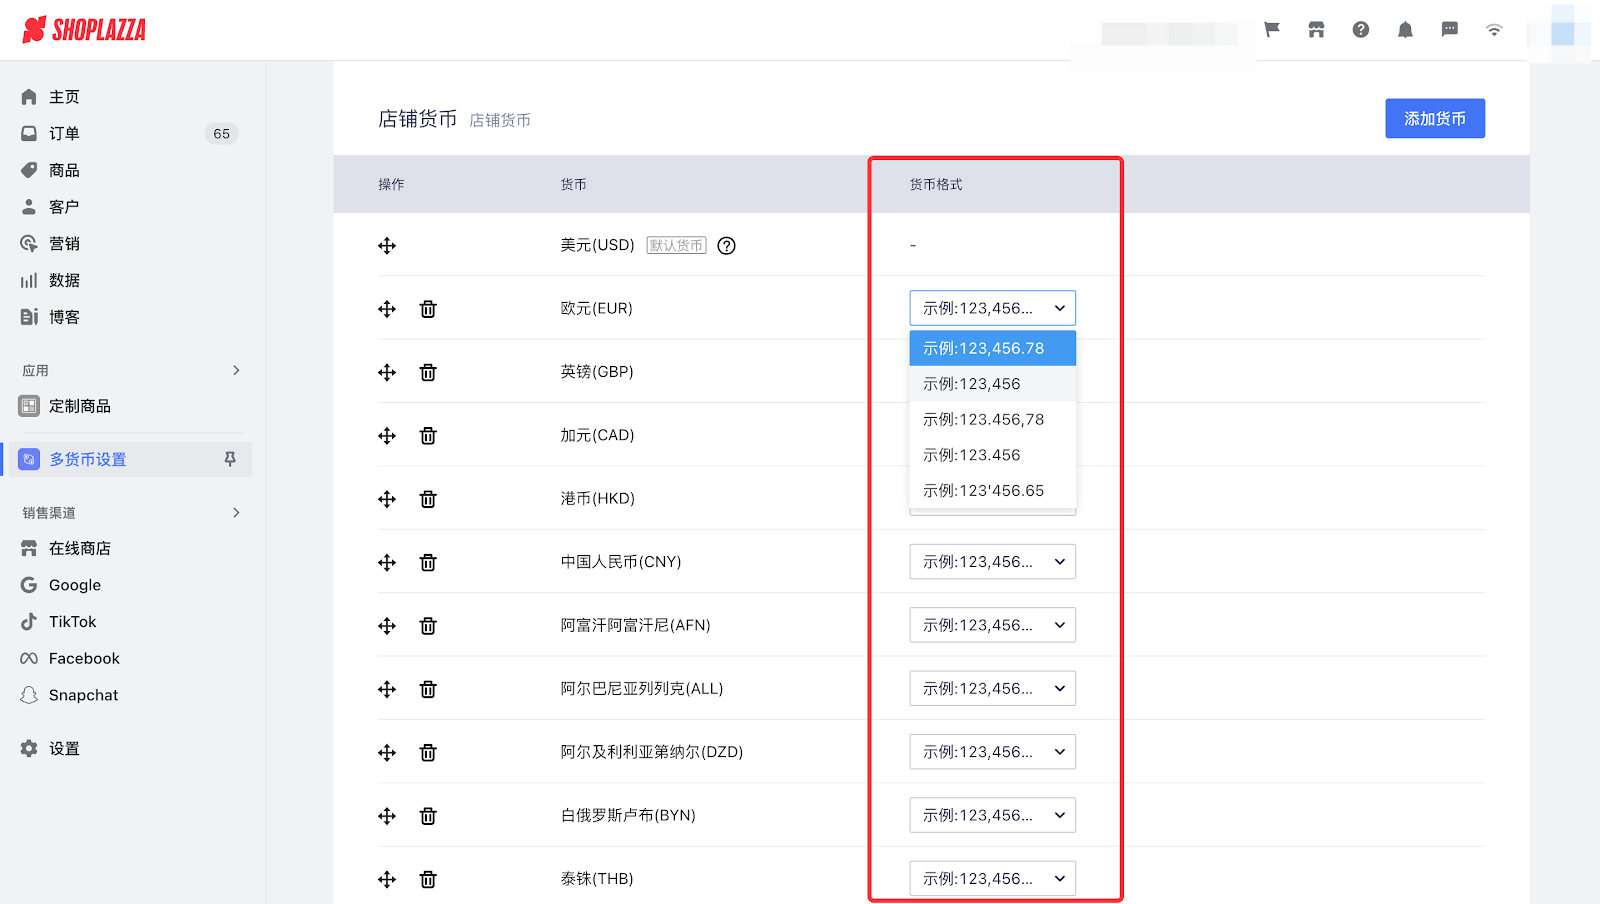Viewport: 1600px width, 904px height.
Task: Toggle the 默认货币 tag next to 美元(USD)
Action: coord(675,244)
